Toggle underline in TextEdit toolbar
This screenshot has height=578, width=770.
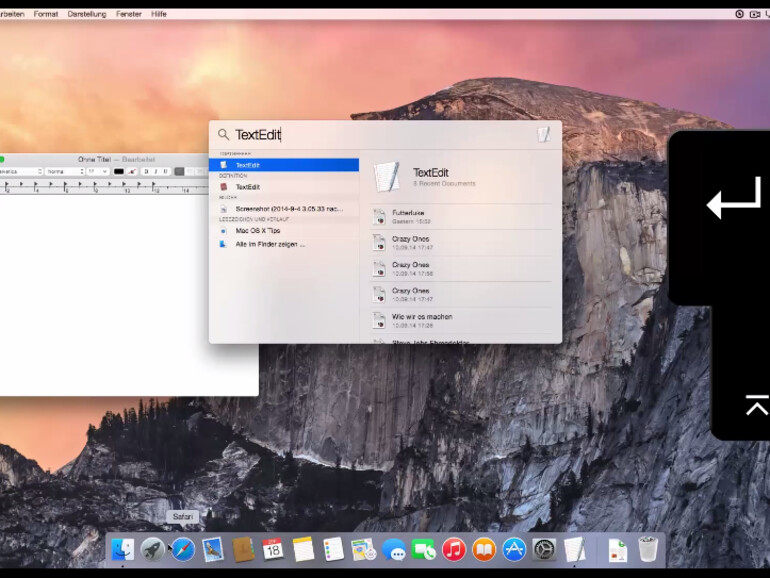[165, 171]
